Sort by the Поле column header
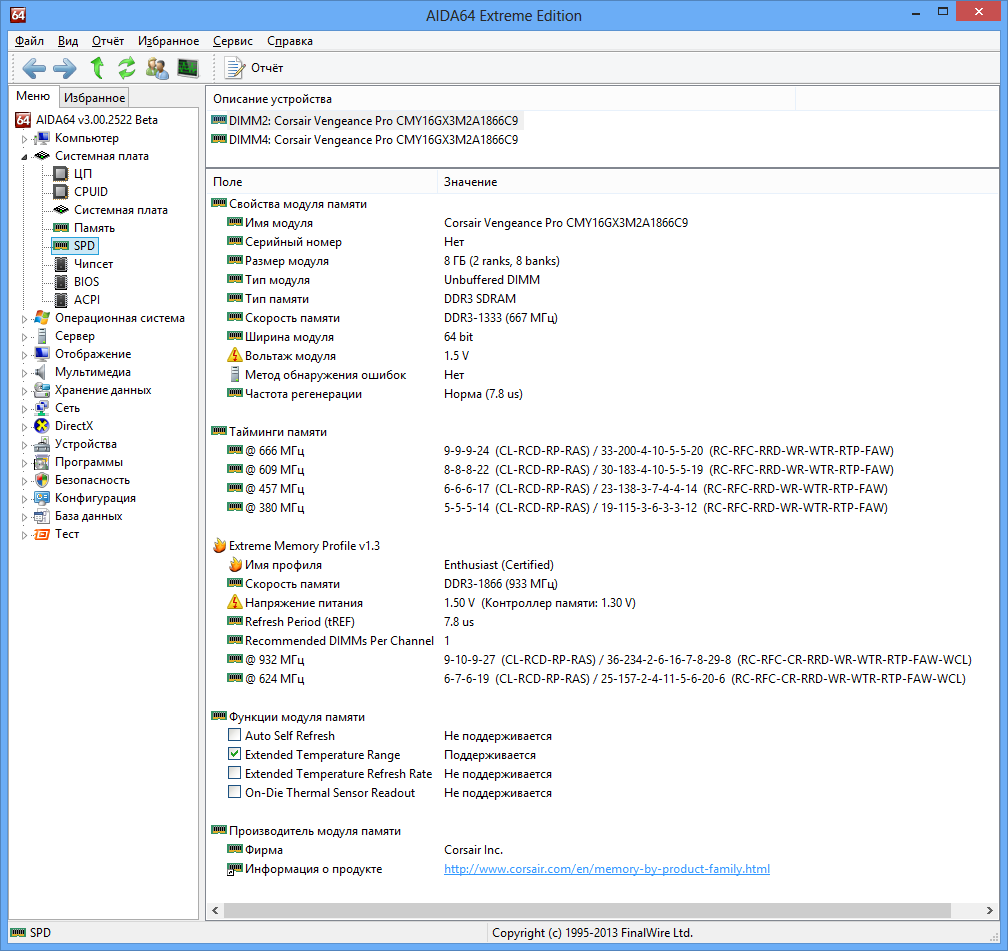This screenshot has width=1008, height=951. click(321, 182)
